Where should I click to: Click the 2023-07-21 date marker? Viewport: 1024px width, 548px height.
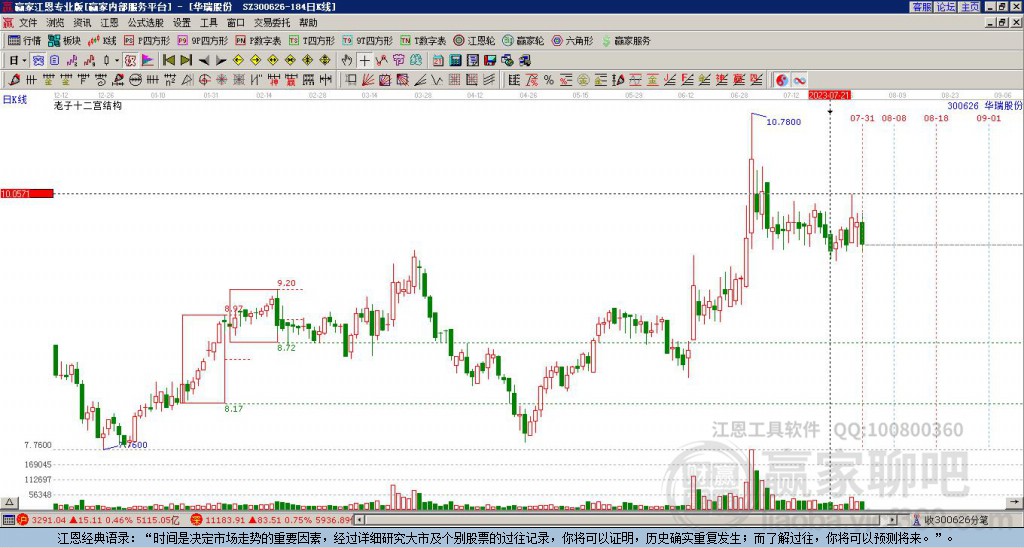[x=829, y=95]
